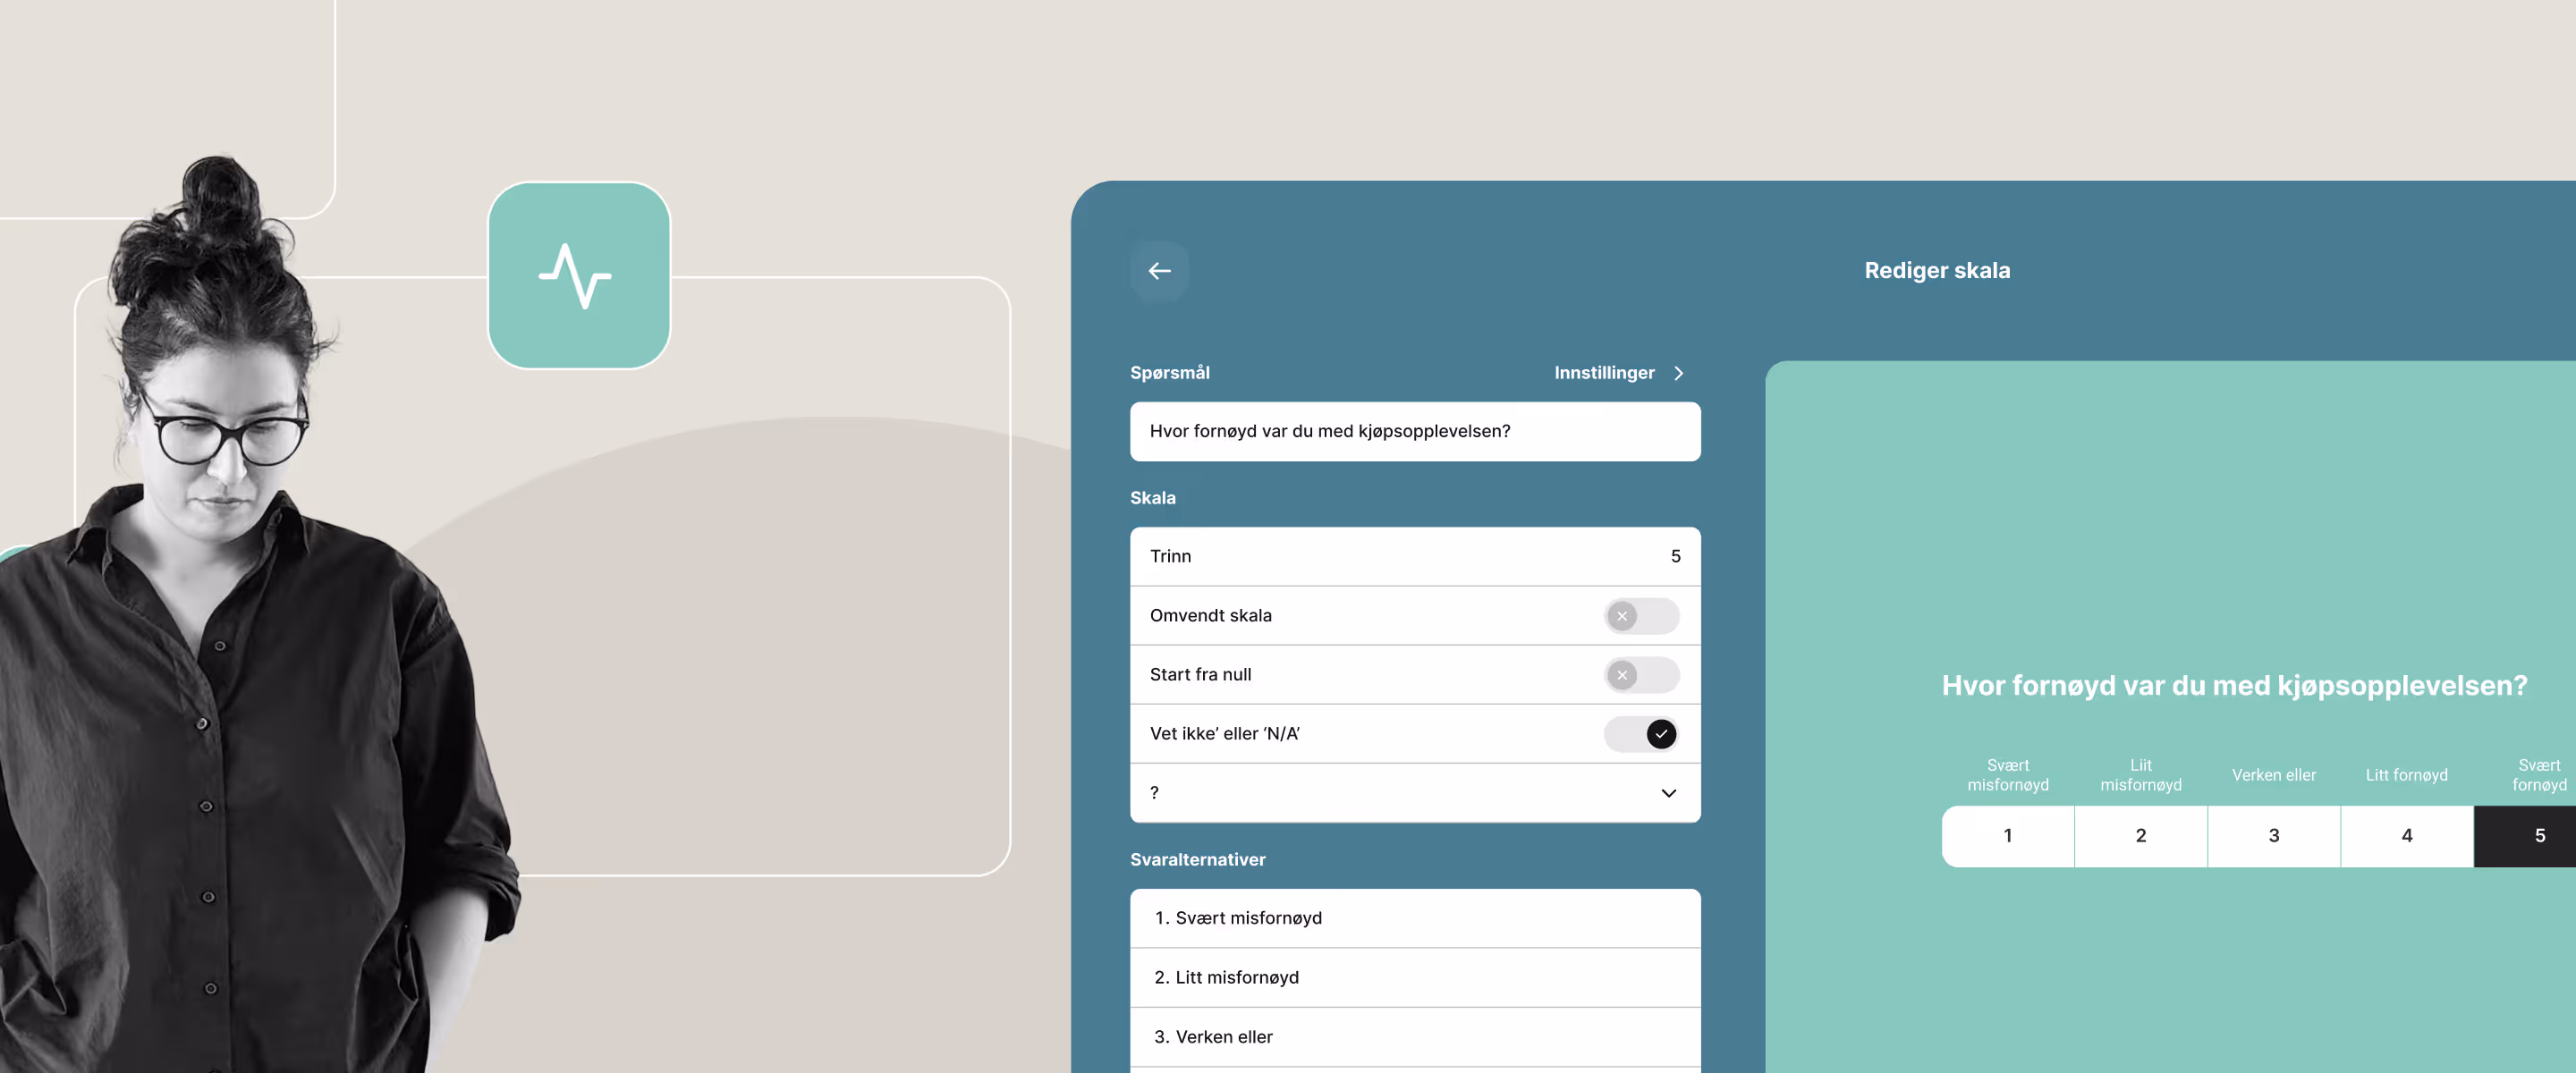The height and width of the screenshot is (1073, 2576).
Task: Edit answer option 1 Svært misfornøyd
Action: click(x=1415, y=918)
